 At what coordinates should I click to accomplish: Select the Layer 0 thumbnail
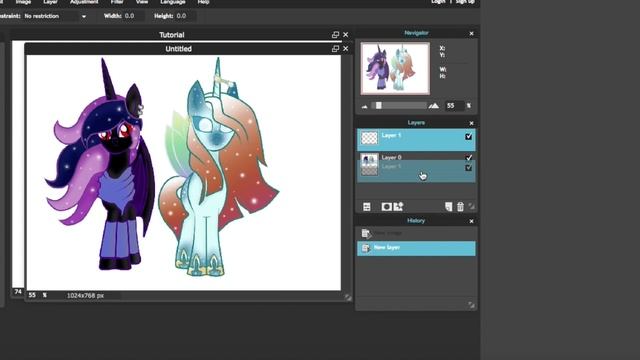pyautogui.click(x=369, y=160)
